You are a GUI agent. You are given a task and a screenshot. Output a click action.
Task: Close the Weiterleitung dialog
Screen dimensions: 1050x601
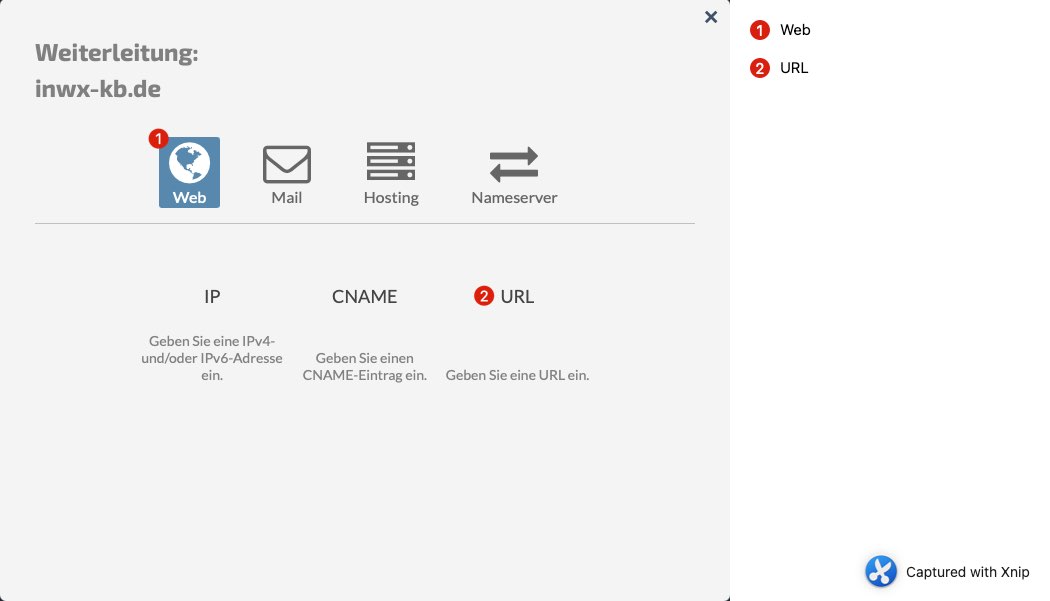[711, 17]
